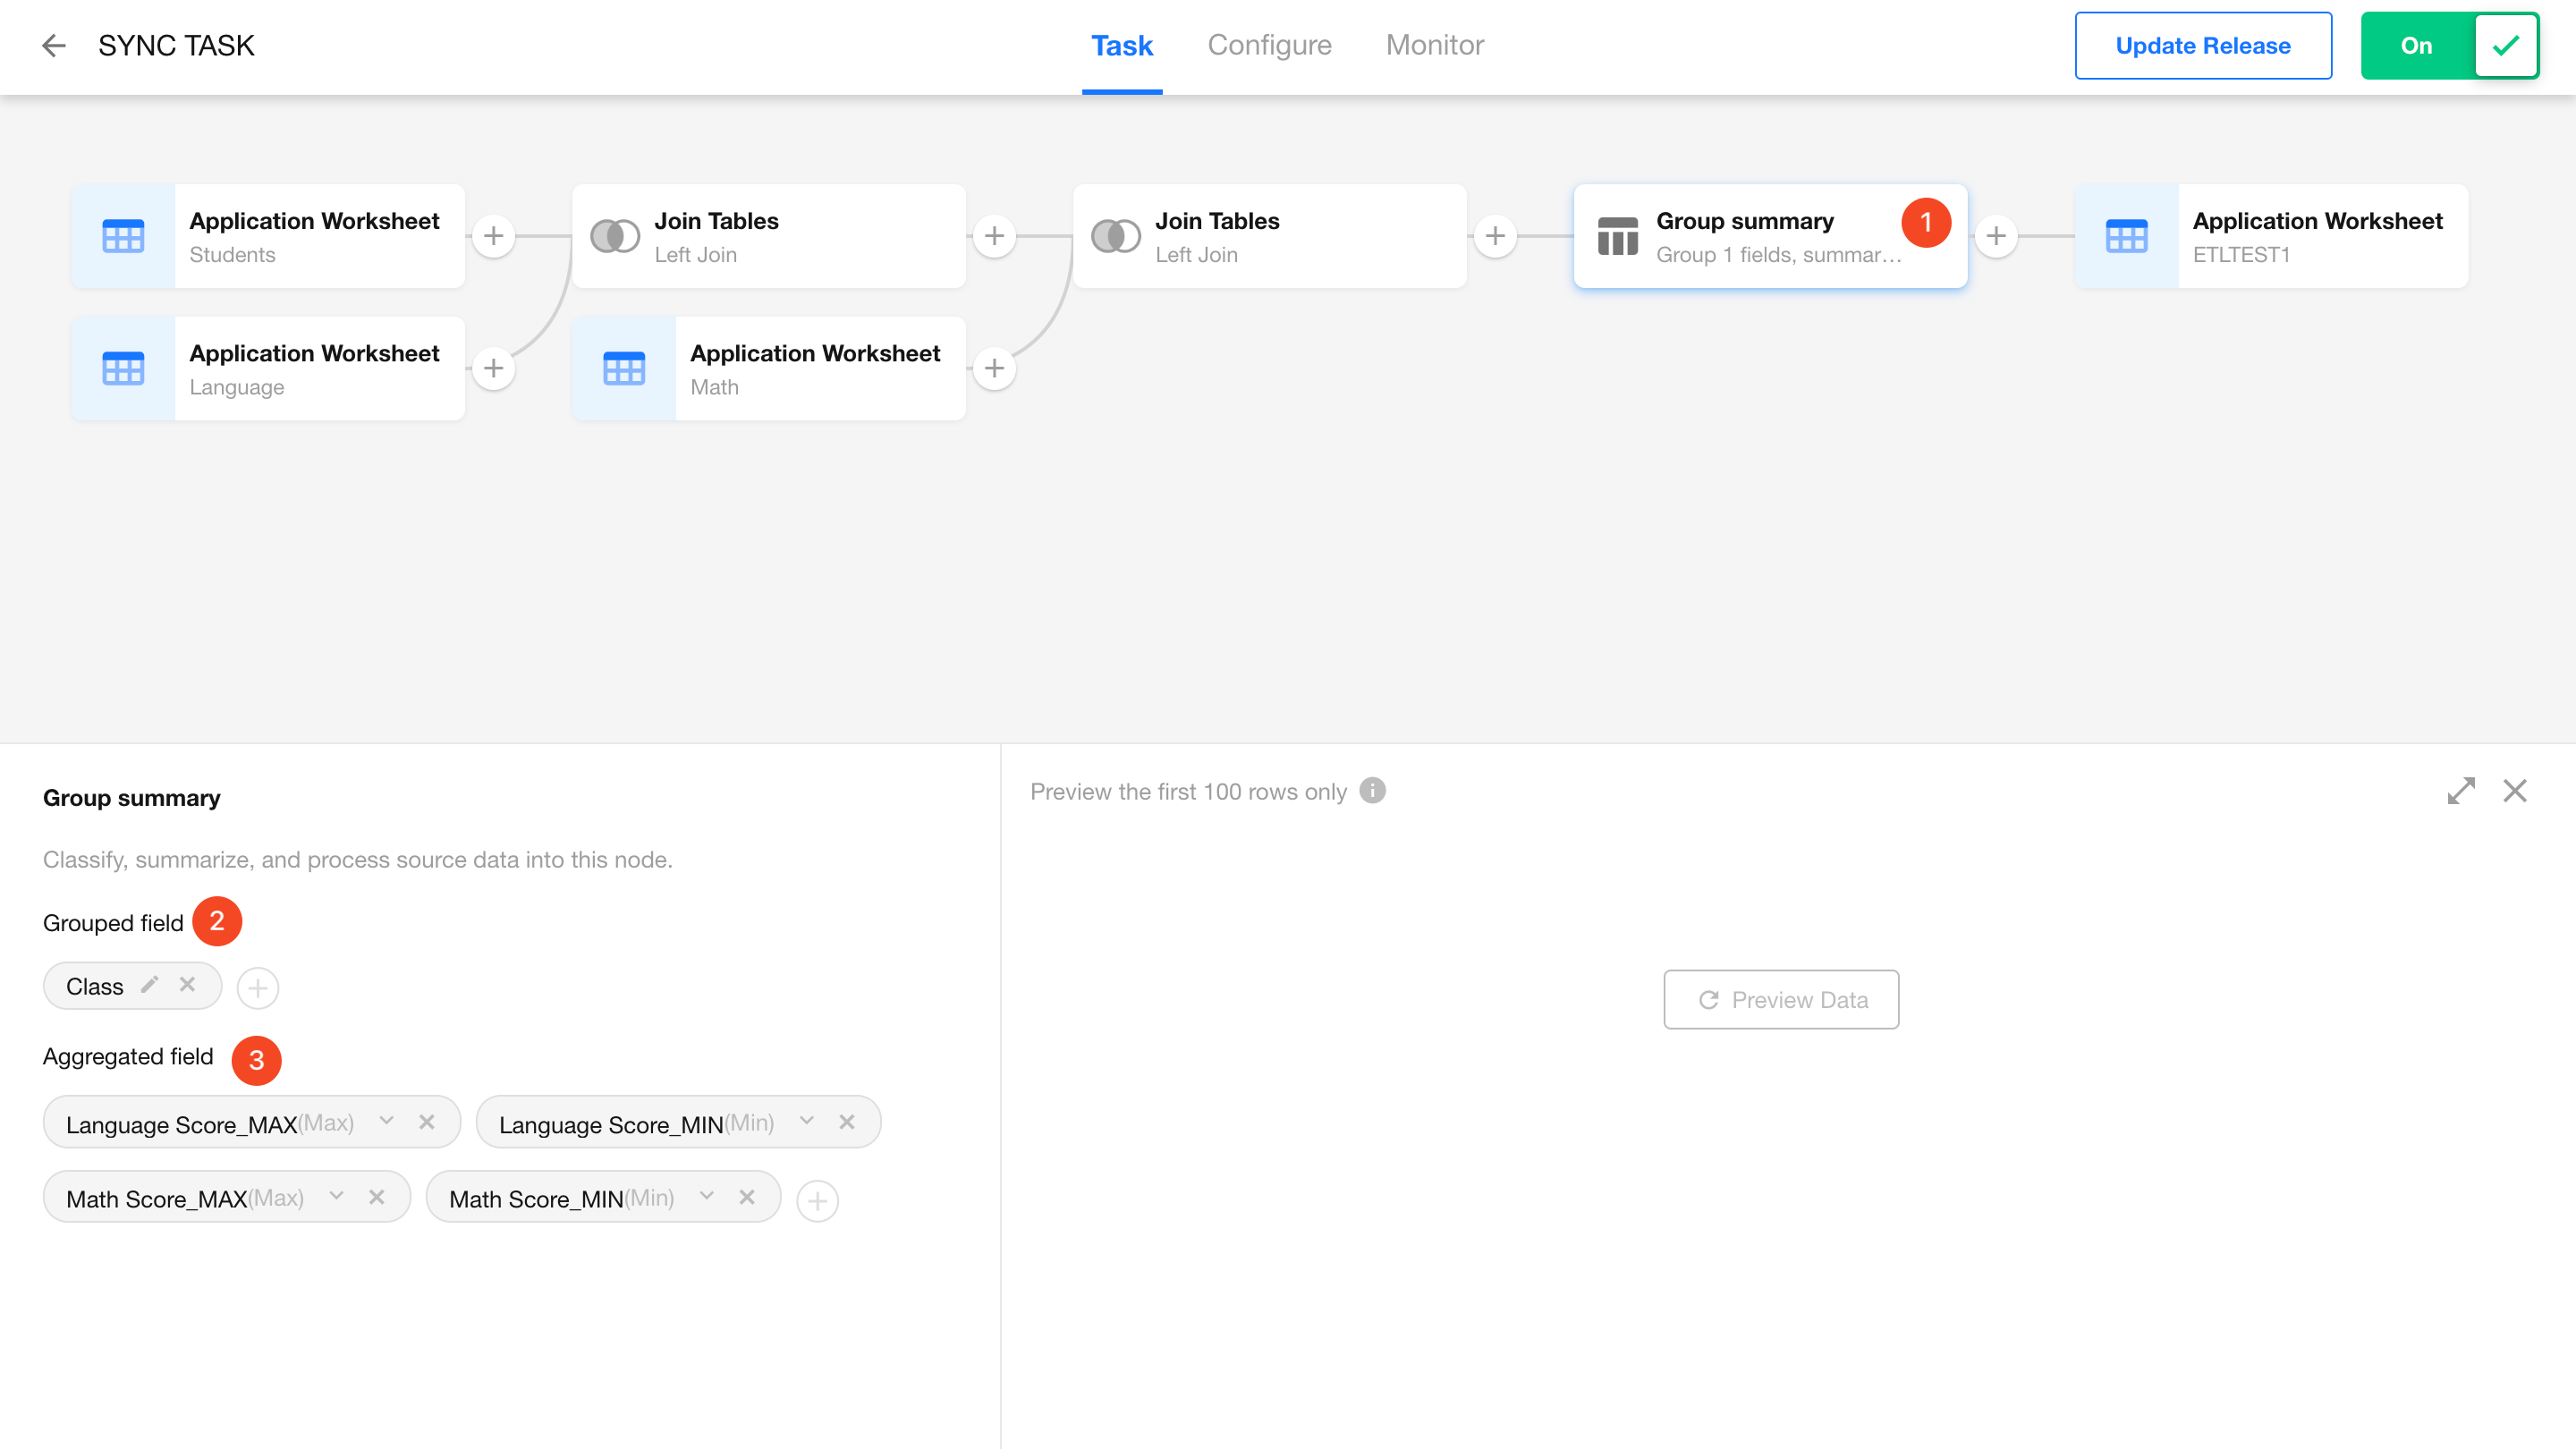Open the Monitor tab
Screen dimensions: 2576x1449
pyautogui.click(x=1434, y=46)
